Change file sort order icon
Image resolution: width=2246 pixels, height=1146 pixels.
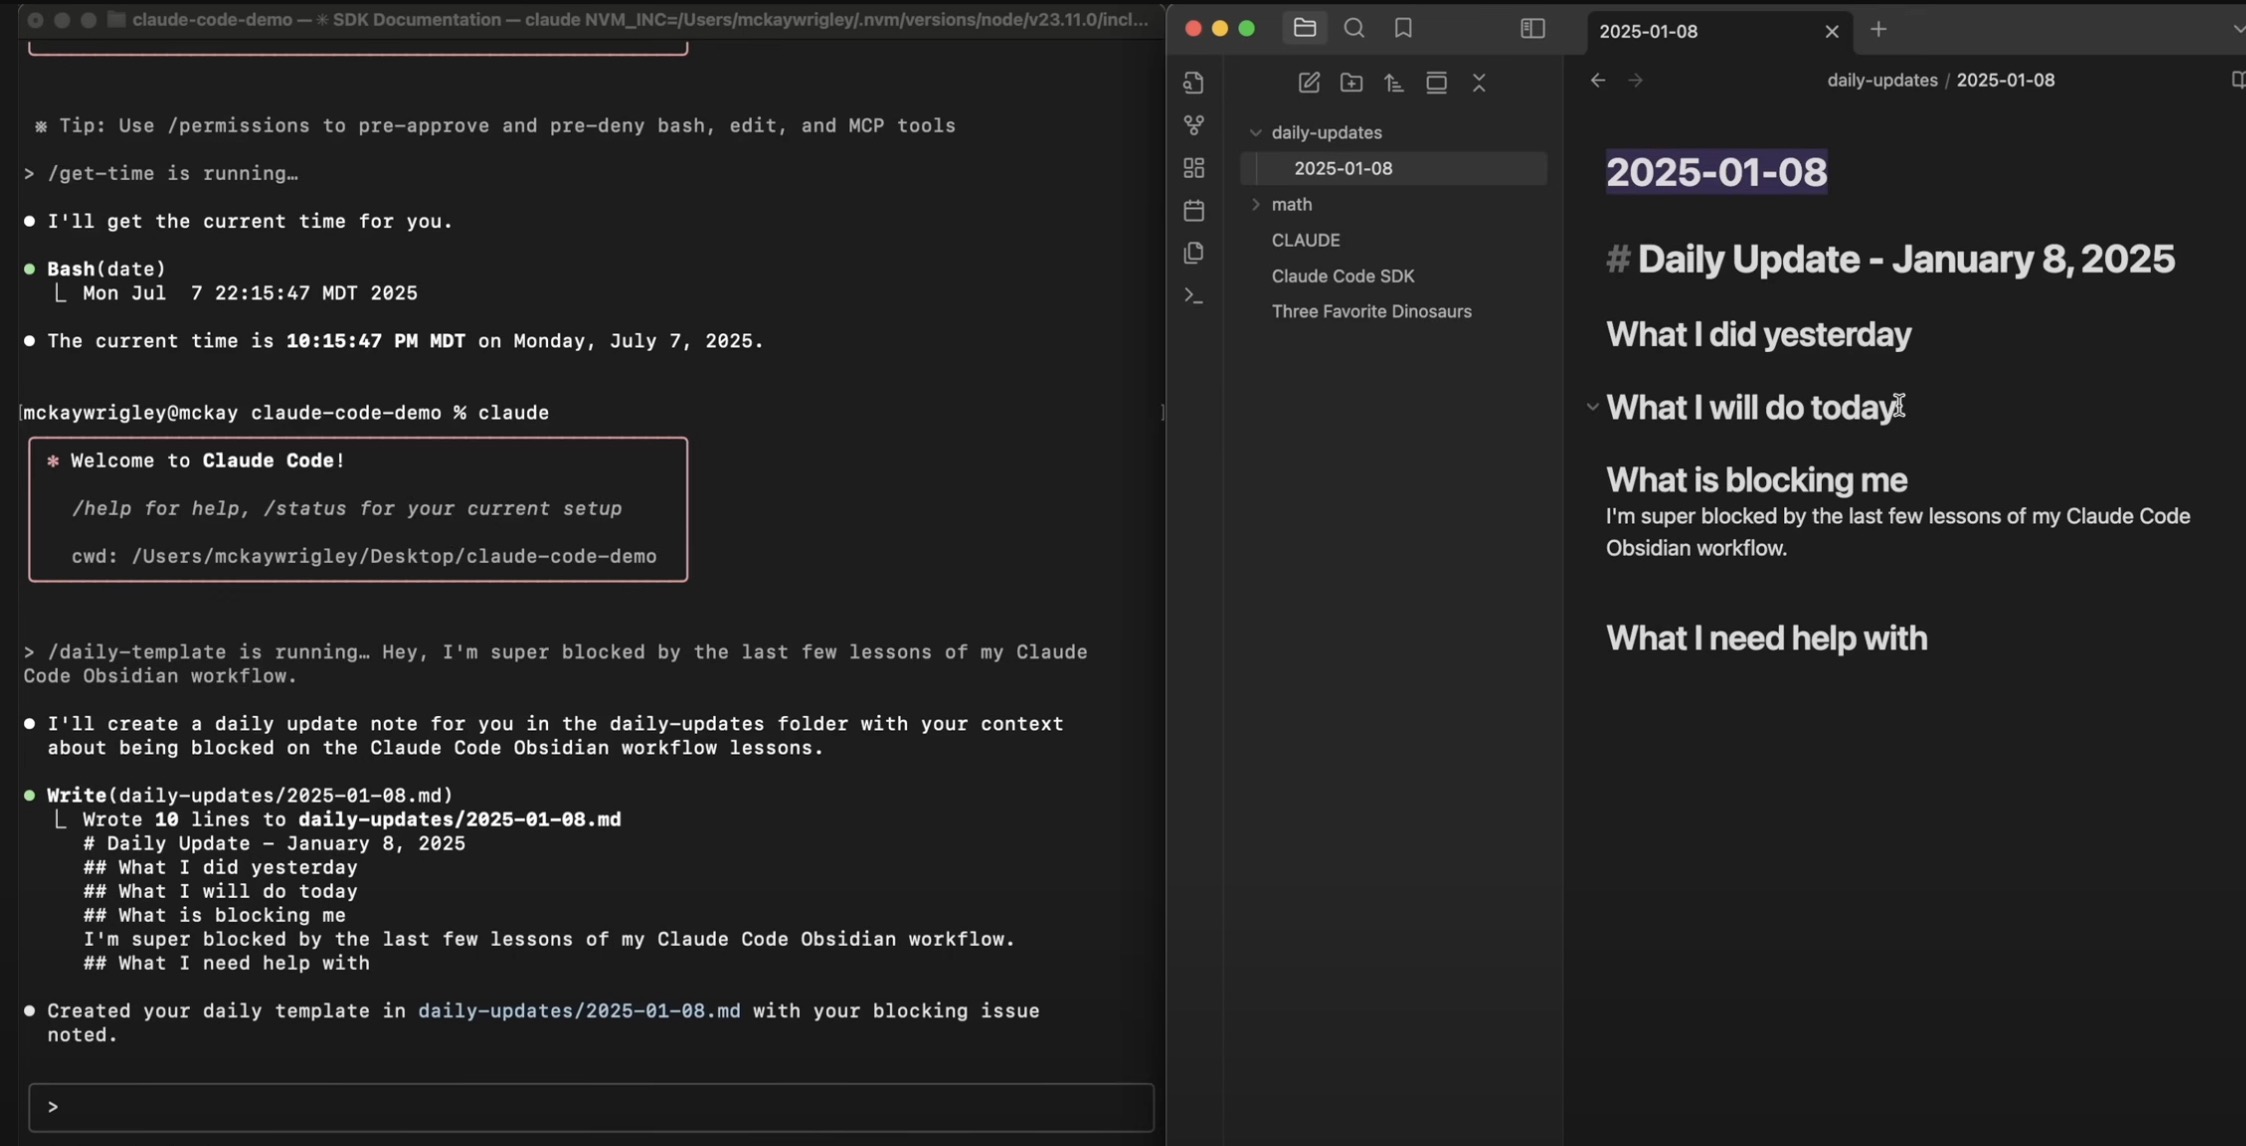click(x=1394, y=83)
